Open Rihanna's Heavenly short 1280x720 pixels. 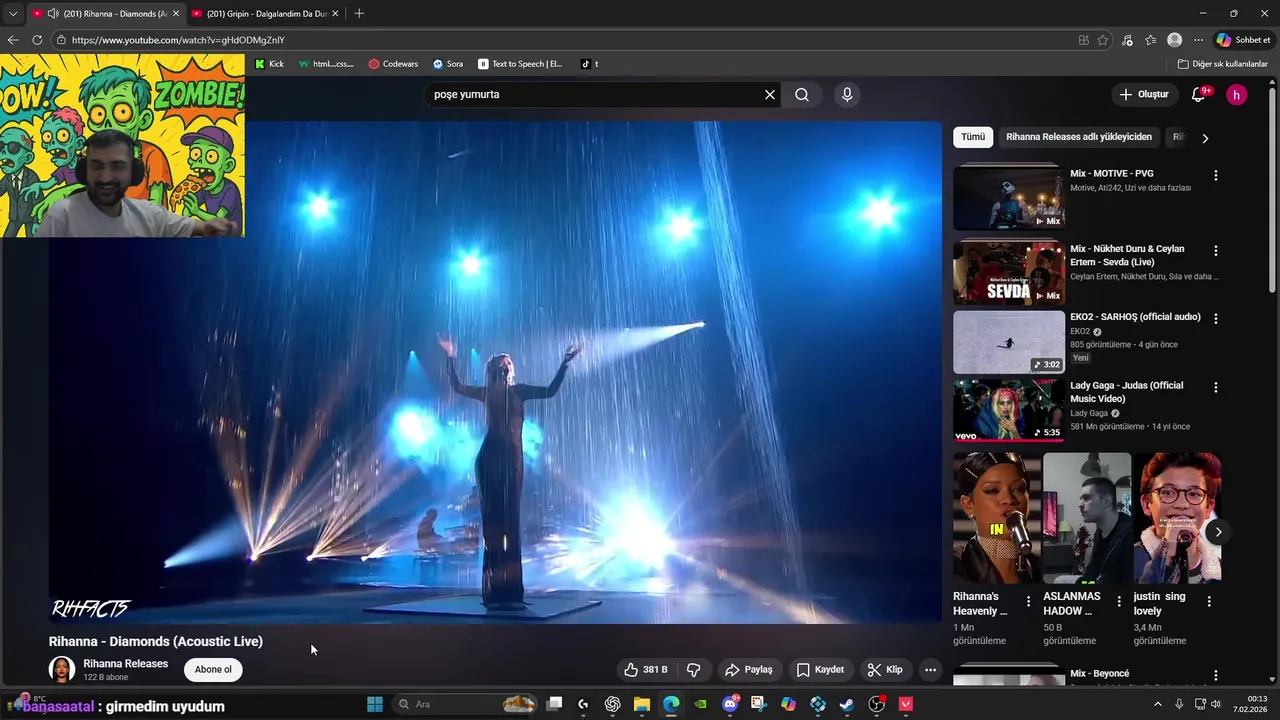[x=996, y=518]
